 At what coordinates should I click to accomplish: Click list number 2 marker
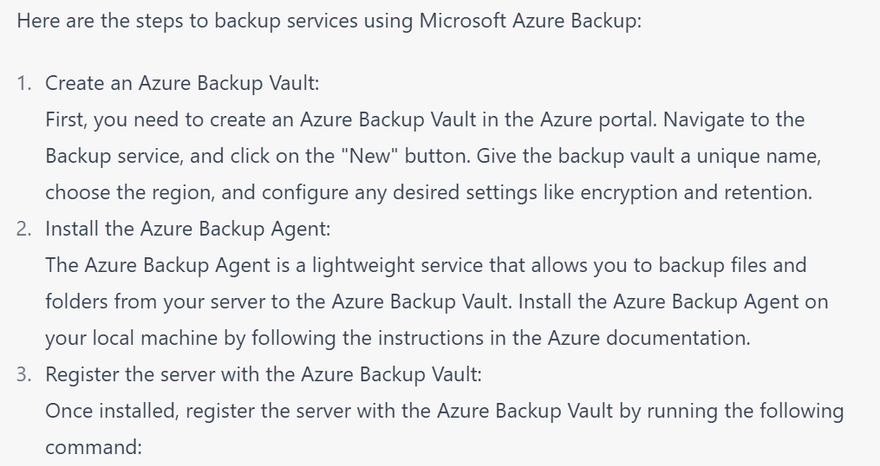[x=23, y=229]
